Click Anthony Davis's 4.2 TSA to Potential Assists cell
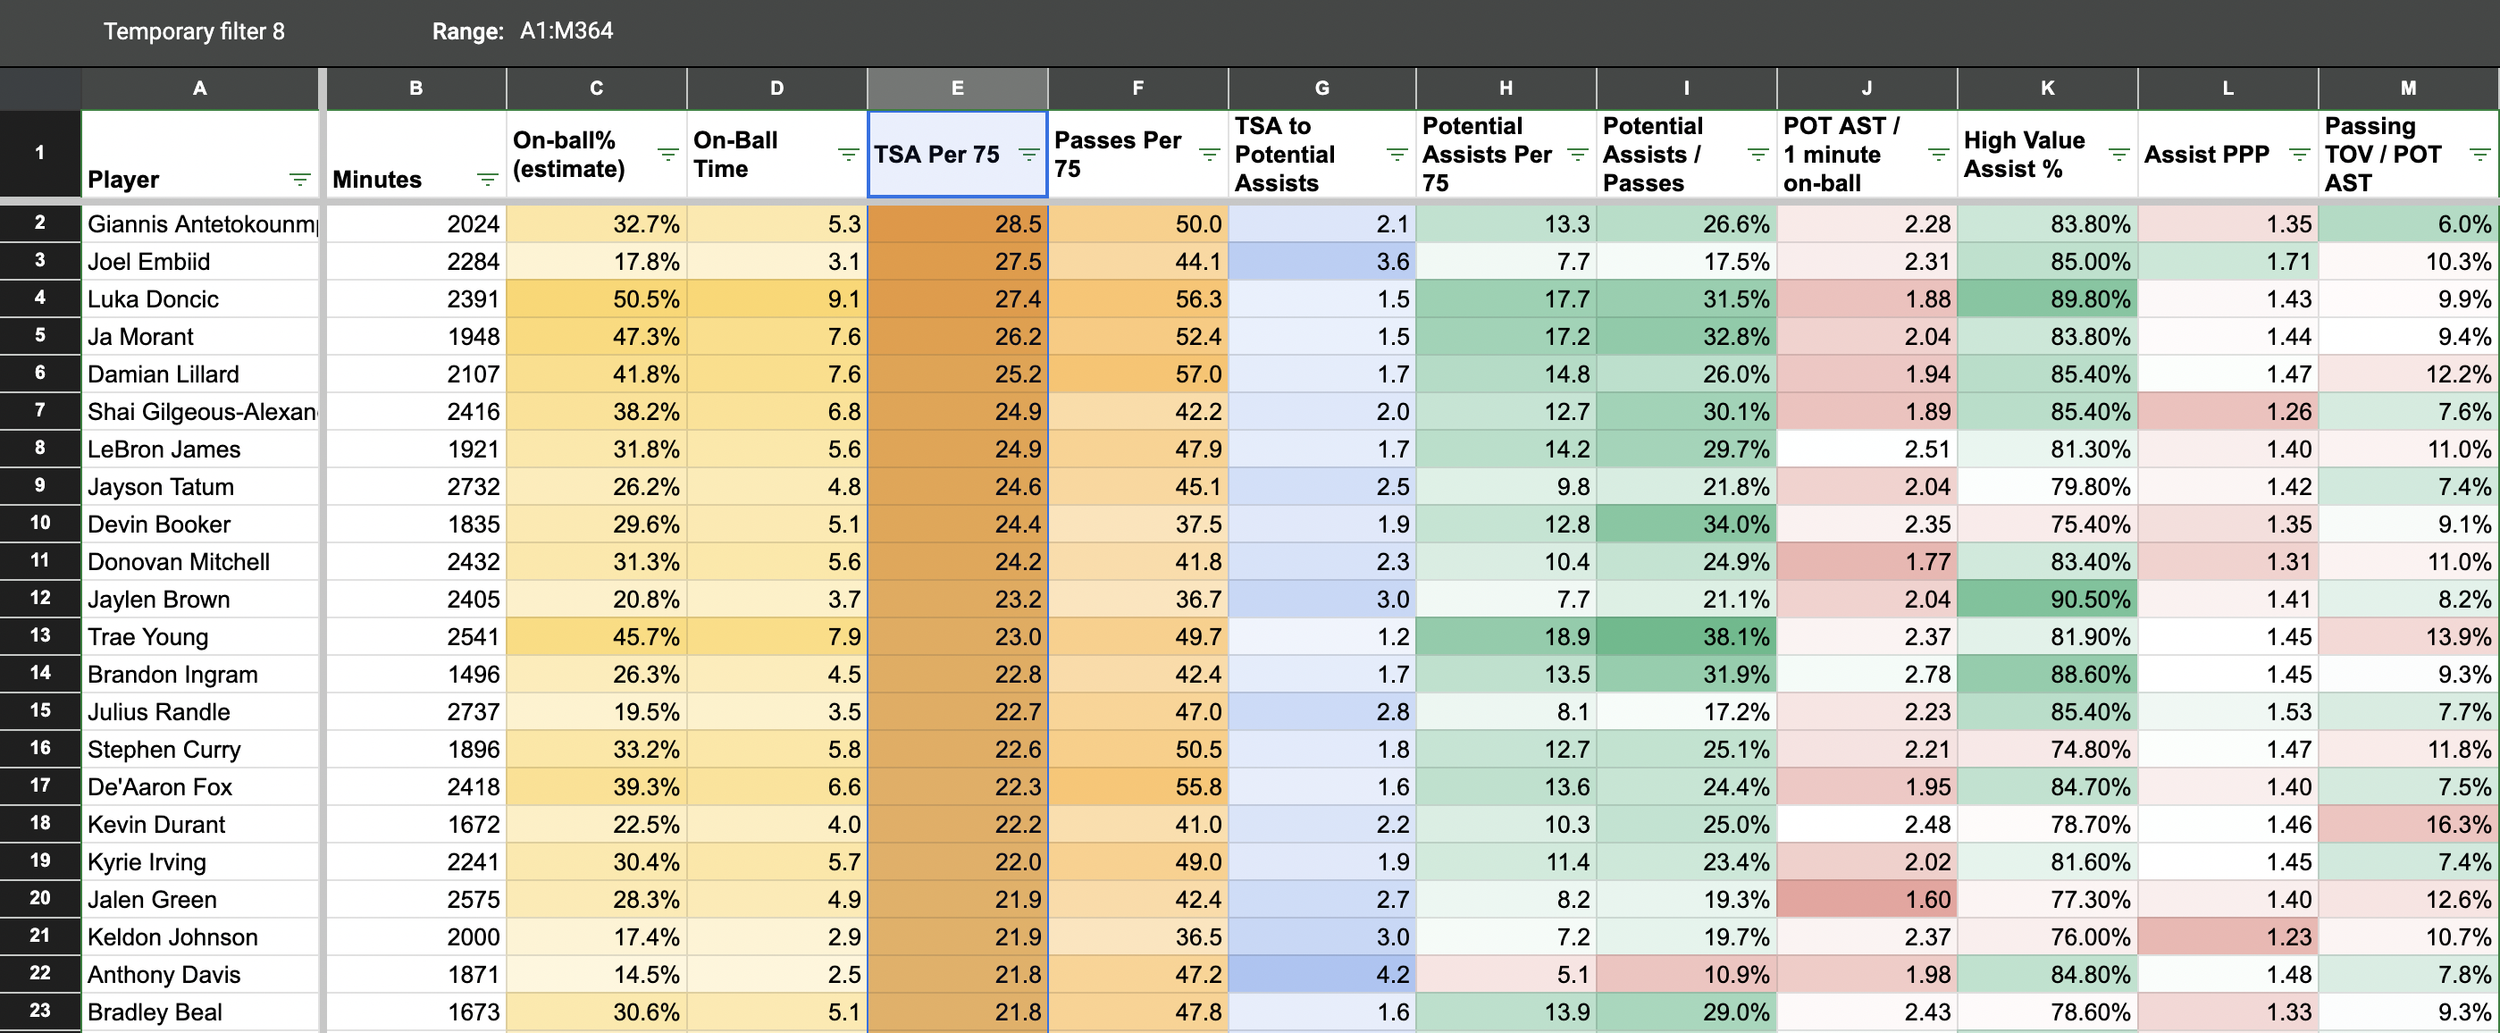Screen dimensions: 2500x1033 click(1322, 974)
